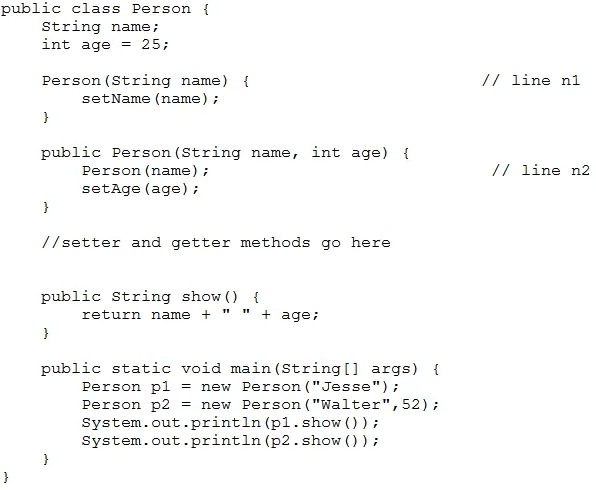
Task: Click the public static void main header
Action: [240, 369]
